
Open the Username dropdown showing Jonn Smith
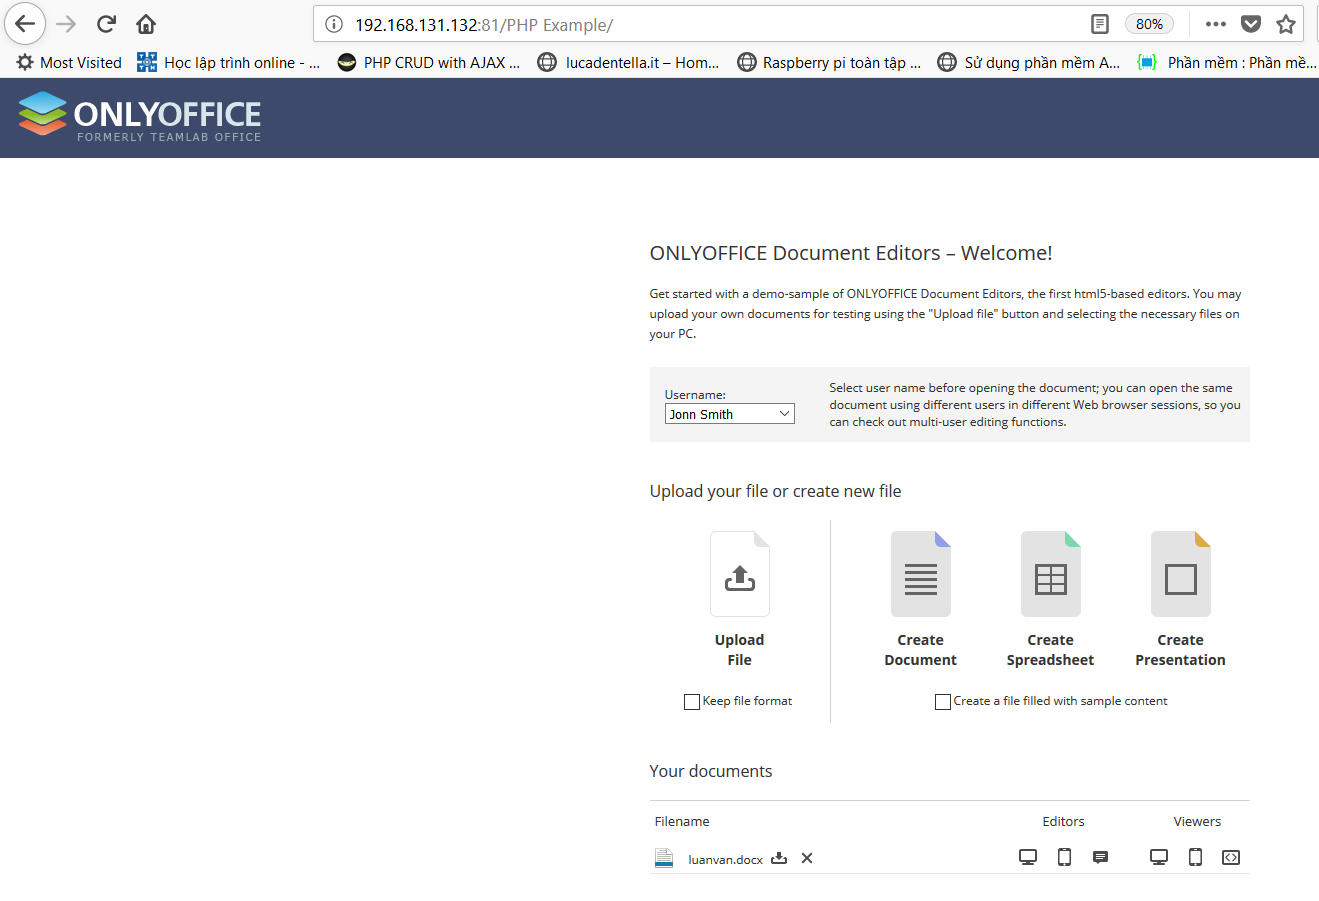coord(729,414)
